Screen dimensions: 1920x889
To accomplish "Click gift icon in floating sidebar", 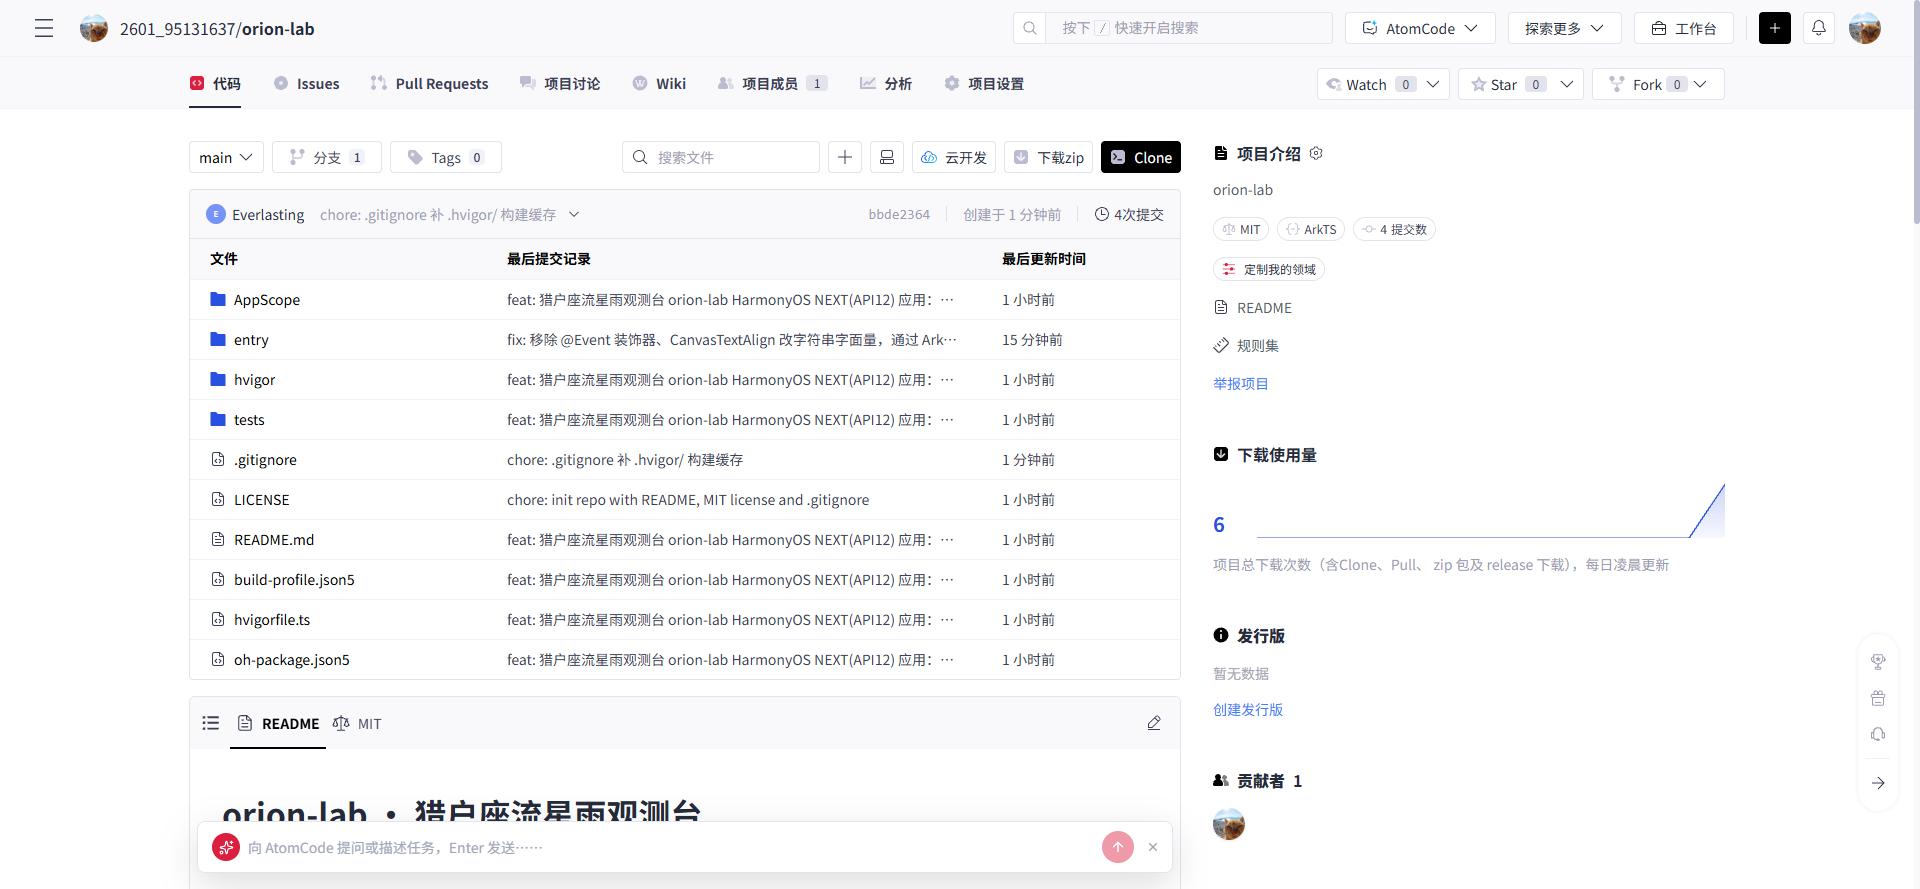I will pyautogui.click(x=1878, y=698).
